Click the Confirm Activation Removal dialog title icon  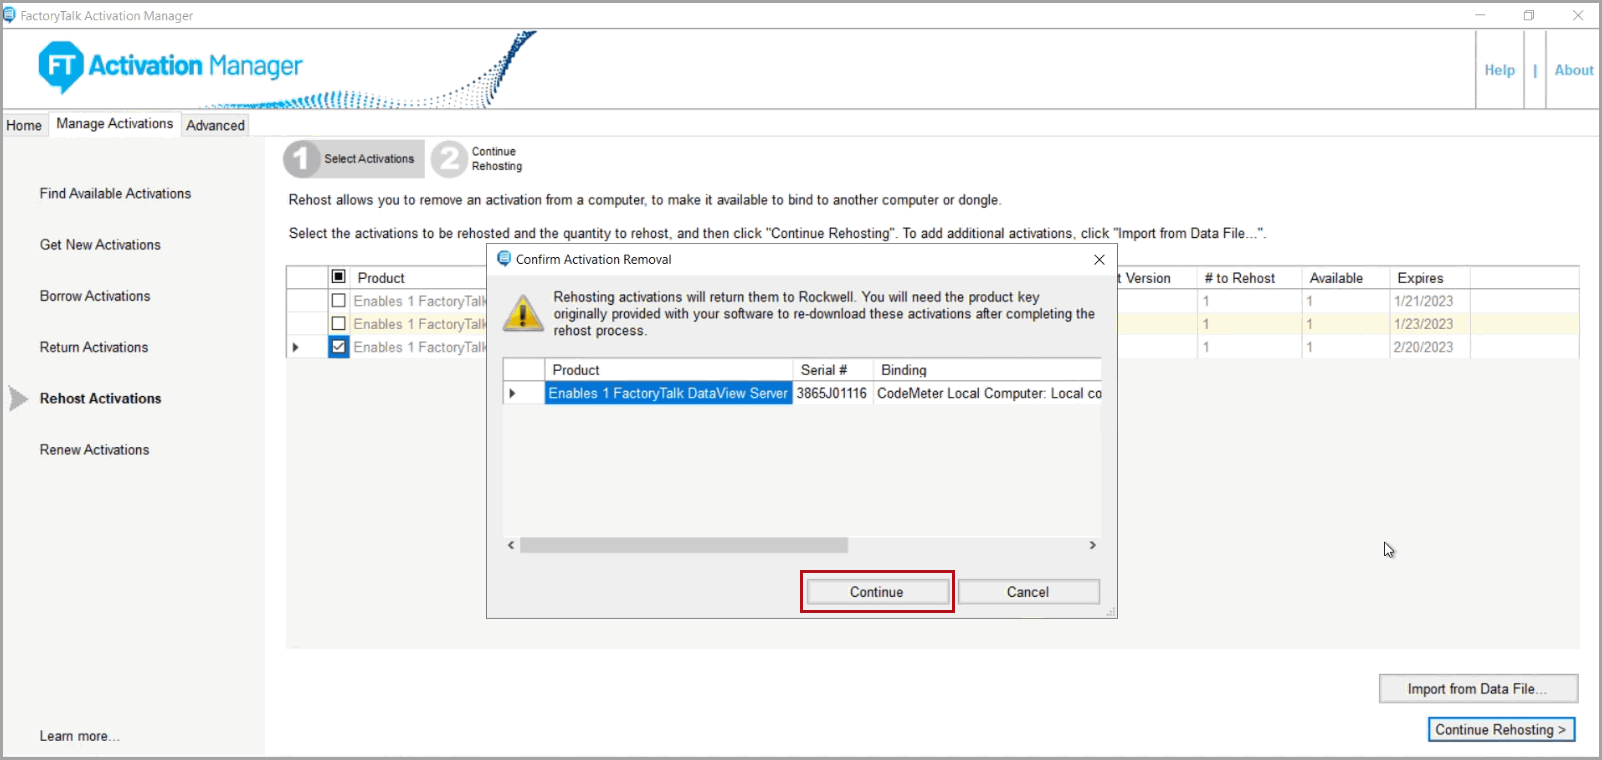pyautogui.click(x=504, y=258)
